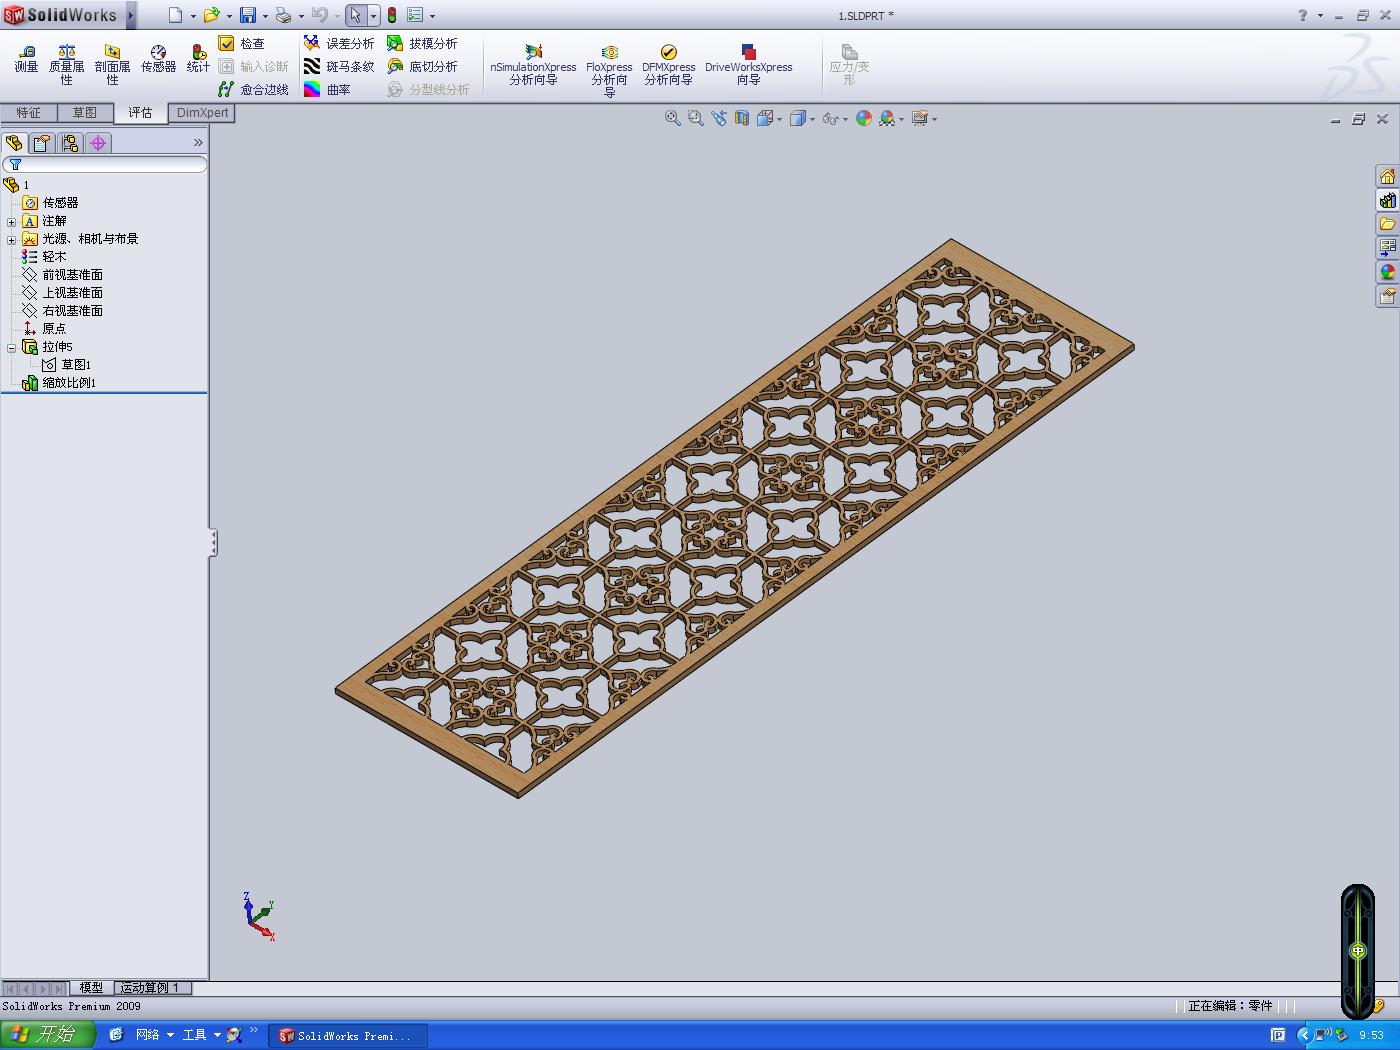This screenshot has width=1400, height=1050.
Task: Open File Explorer folder in task pane
Action: [1387, 224]
